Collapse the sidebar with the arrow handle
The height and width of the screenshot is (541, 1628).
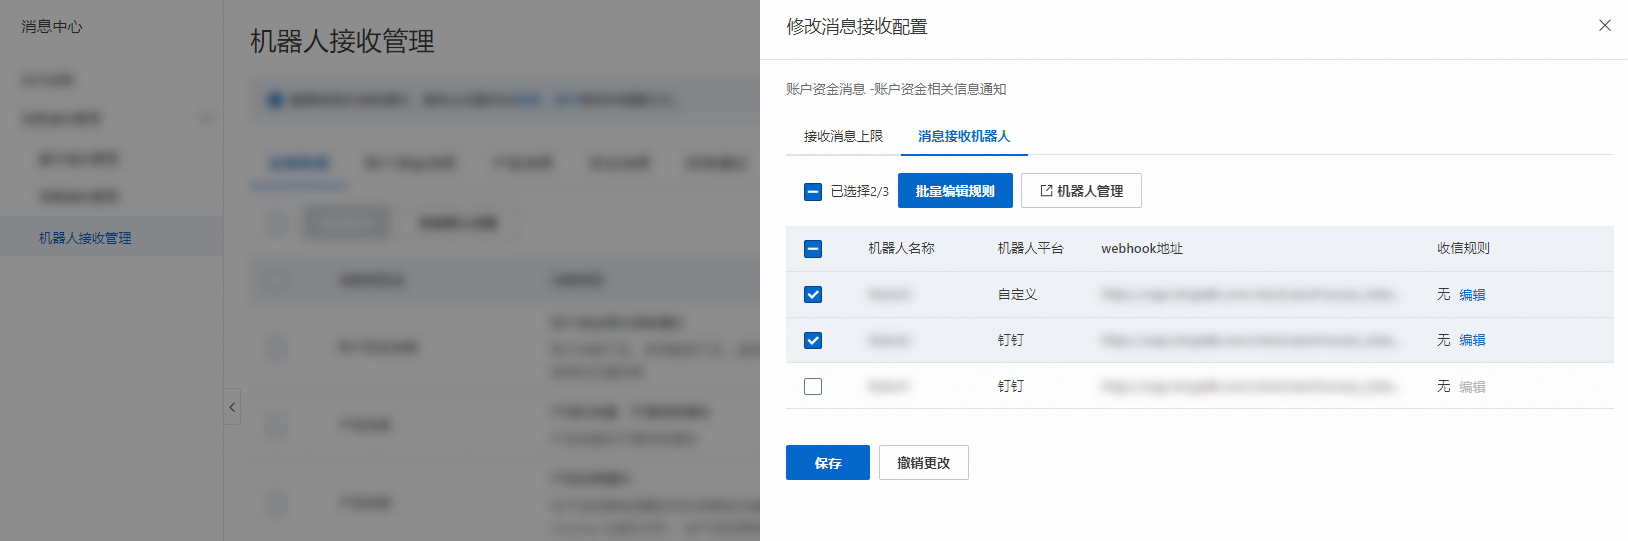(x=232, y=407)
